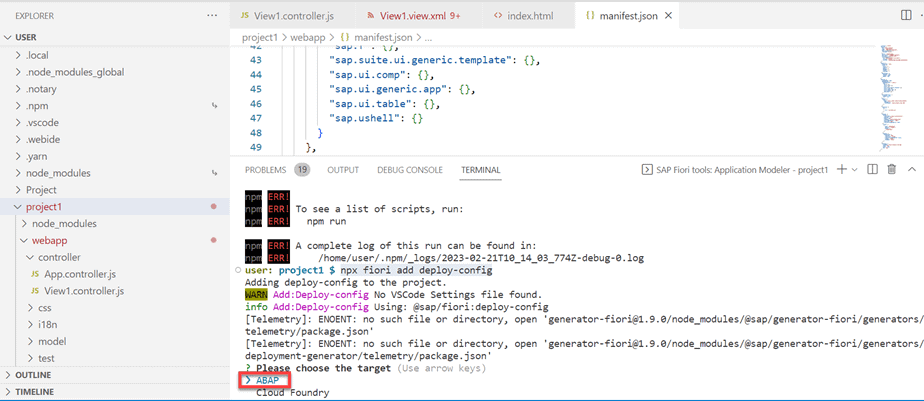Select the TERMINAL panel tab

coord(481,170)
